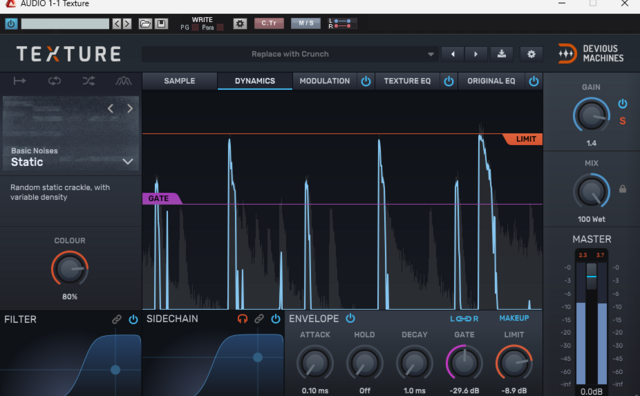Screen dimensions: 640x396
Task: Expand the Static sample list chevron
Action: coord(128,162)
